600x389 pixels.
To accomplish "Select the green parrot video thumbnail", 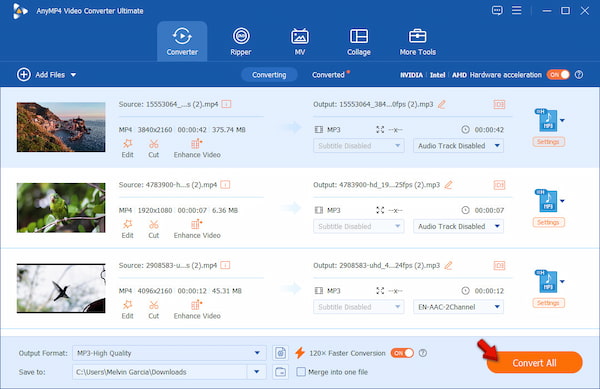I will pyautogui.click(x=61, y=208).
